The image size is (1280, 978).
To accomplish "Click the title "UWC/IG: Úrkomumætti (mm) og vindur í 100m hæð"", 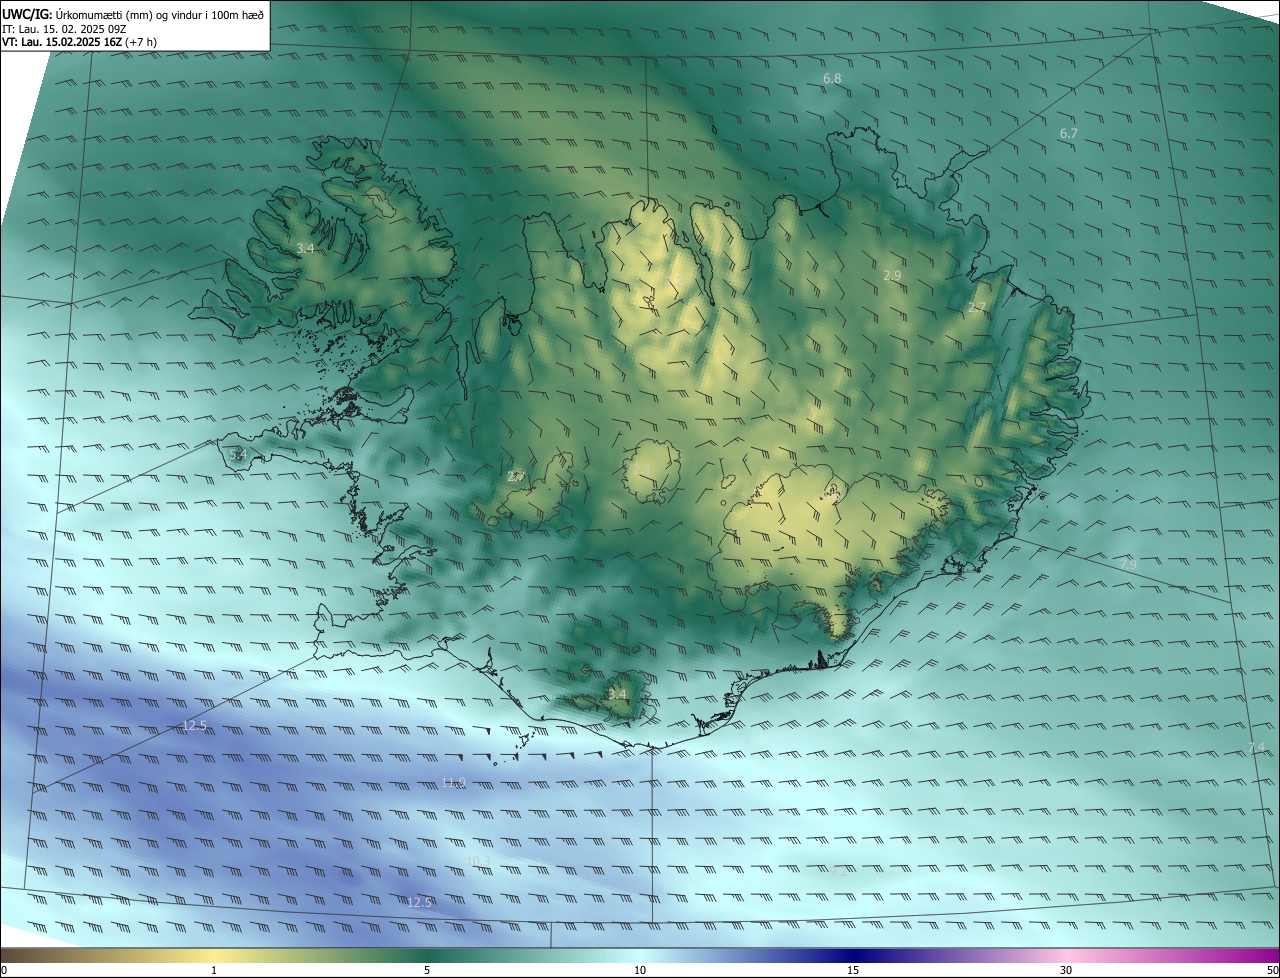I will [133, 14].
